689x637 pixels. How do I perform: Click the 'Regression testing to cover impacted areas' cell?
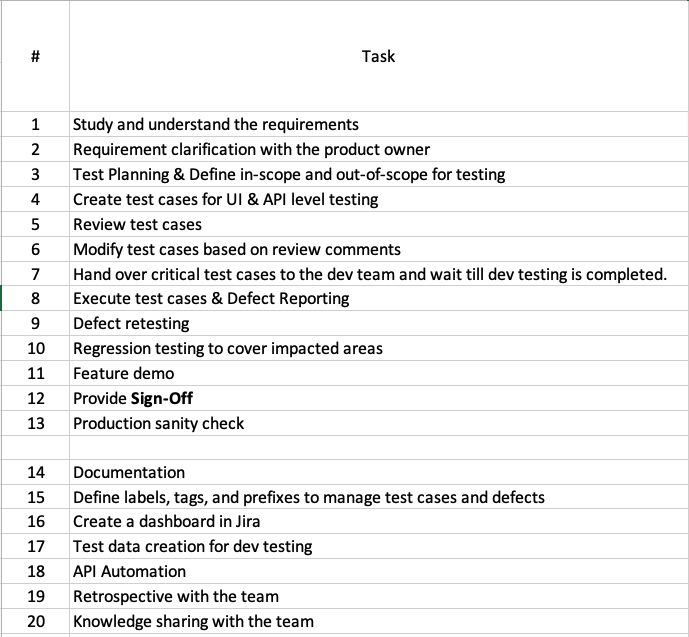[379, 348]
